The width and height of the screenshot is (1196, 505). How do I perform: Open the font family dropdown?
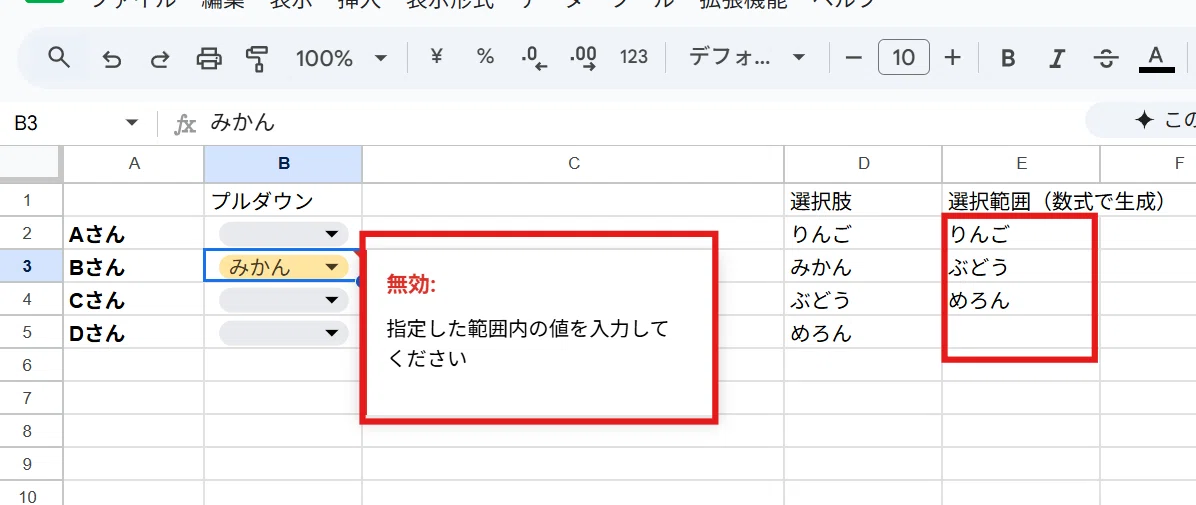(x=747, y=57)
